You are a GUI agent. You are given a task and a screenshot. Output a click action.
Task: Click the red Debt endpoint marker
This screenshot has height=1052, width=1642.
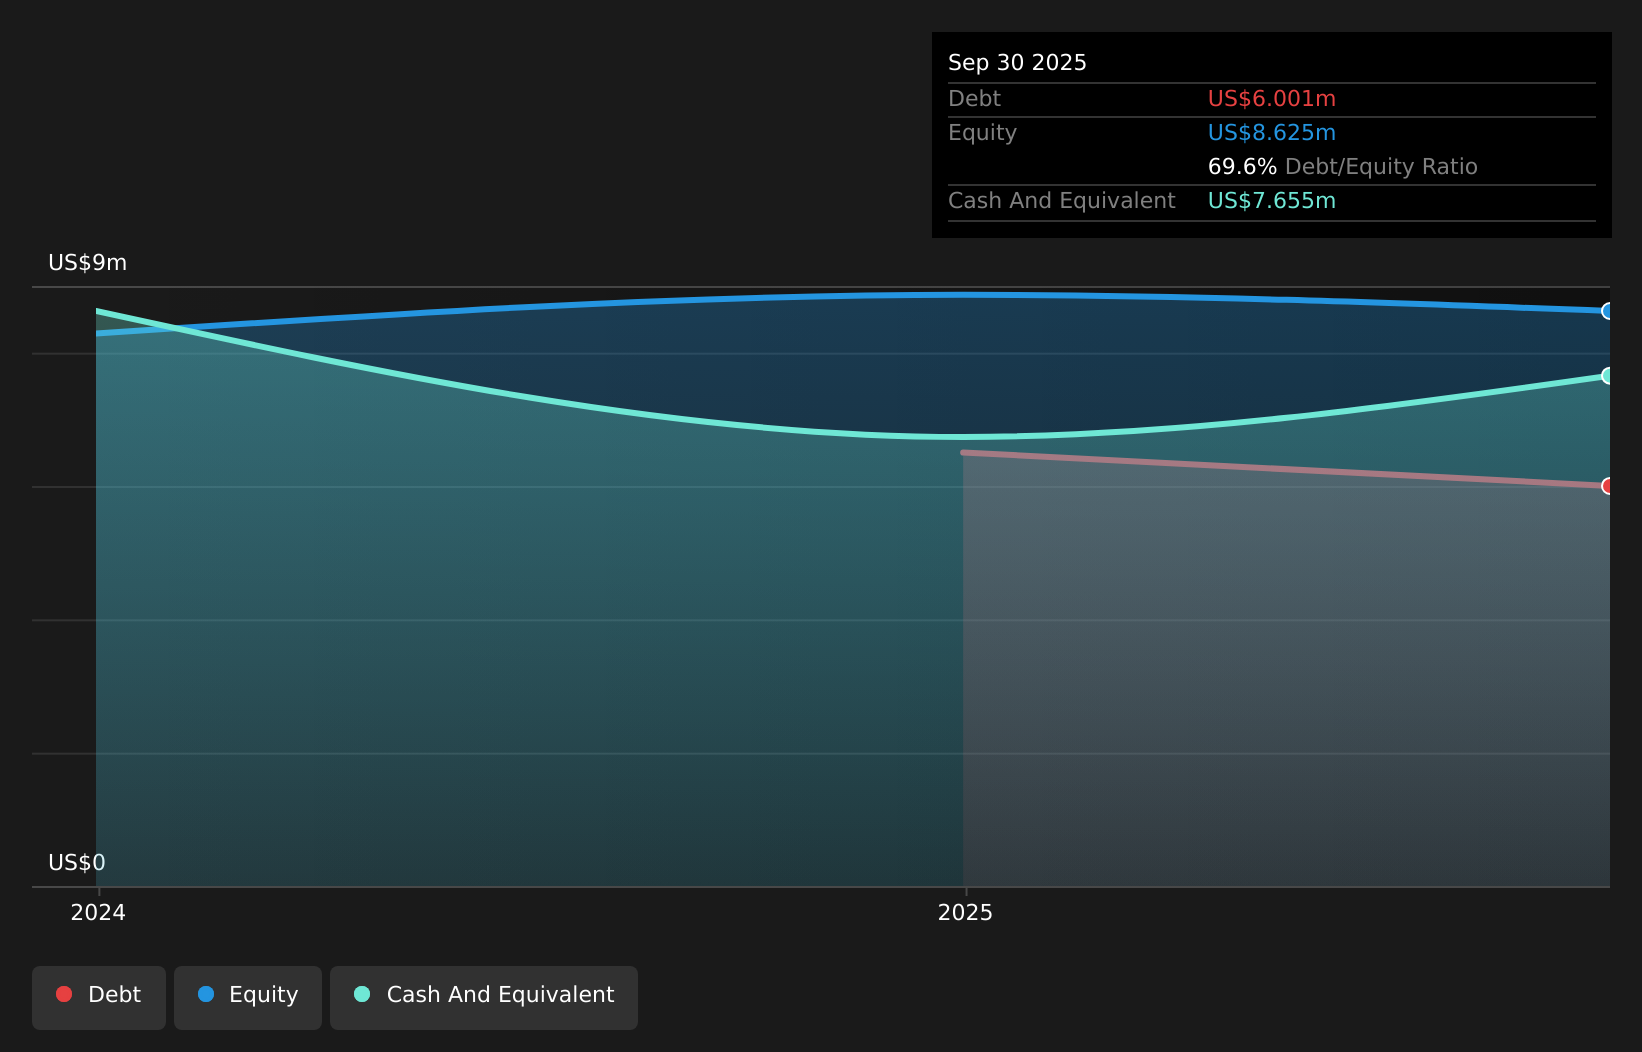pos(1608,486)
